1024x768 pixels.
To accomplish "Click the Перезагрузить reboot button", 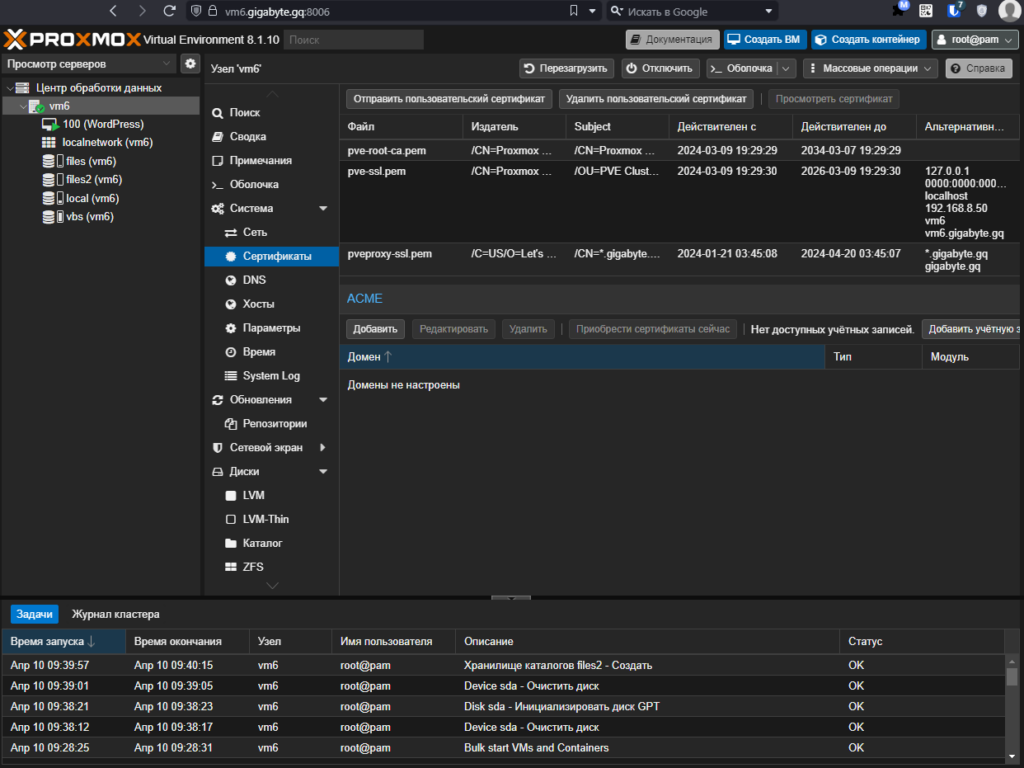I will point(566,69).
